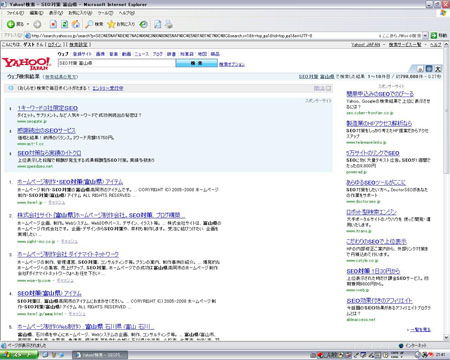This screenshot has height=360, width=450.
Task: Select the large (大) font size icon
Action: point(438,69)
